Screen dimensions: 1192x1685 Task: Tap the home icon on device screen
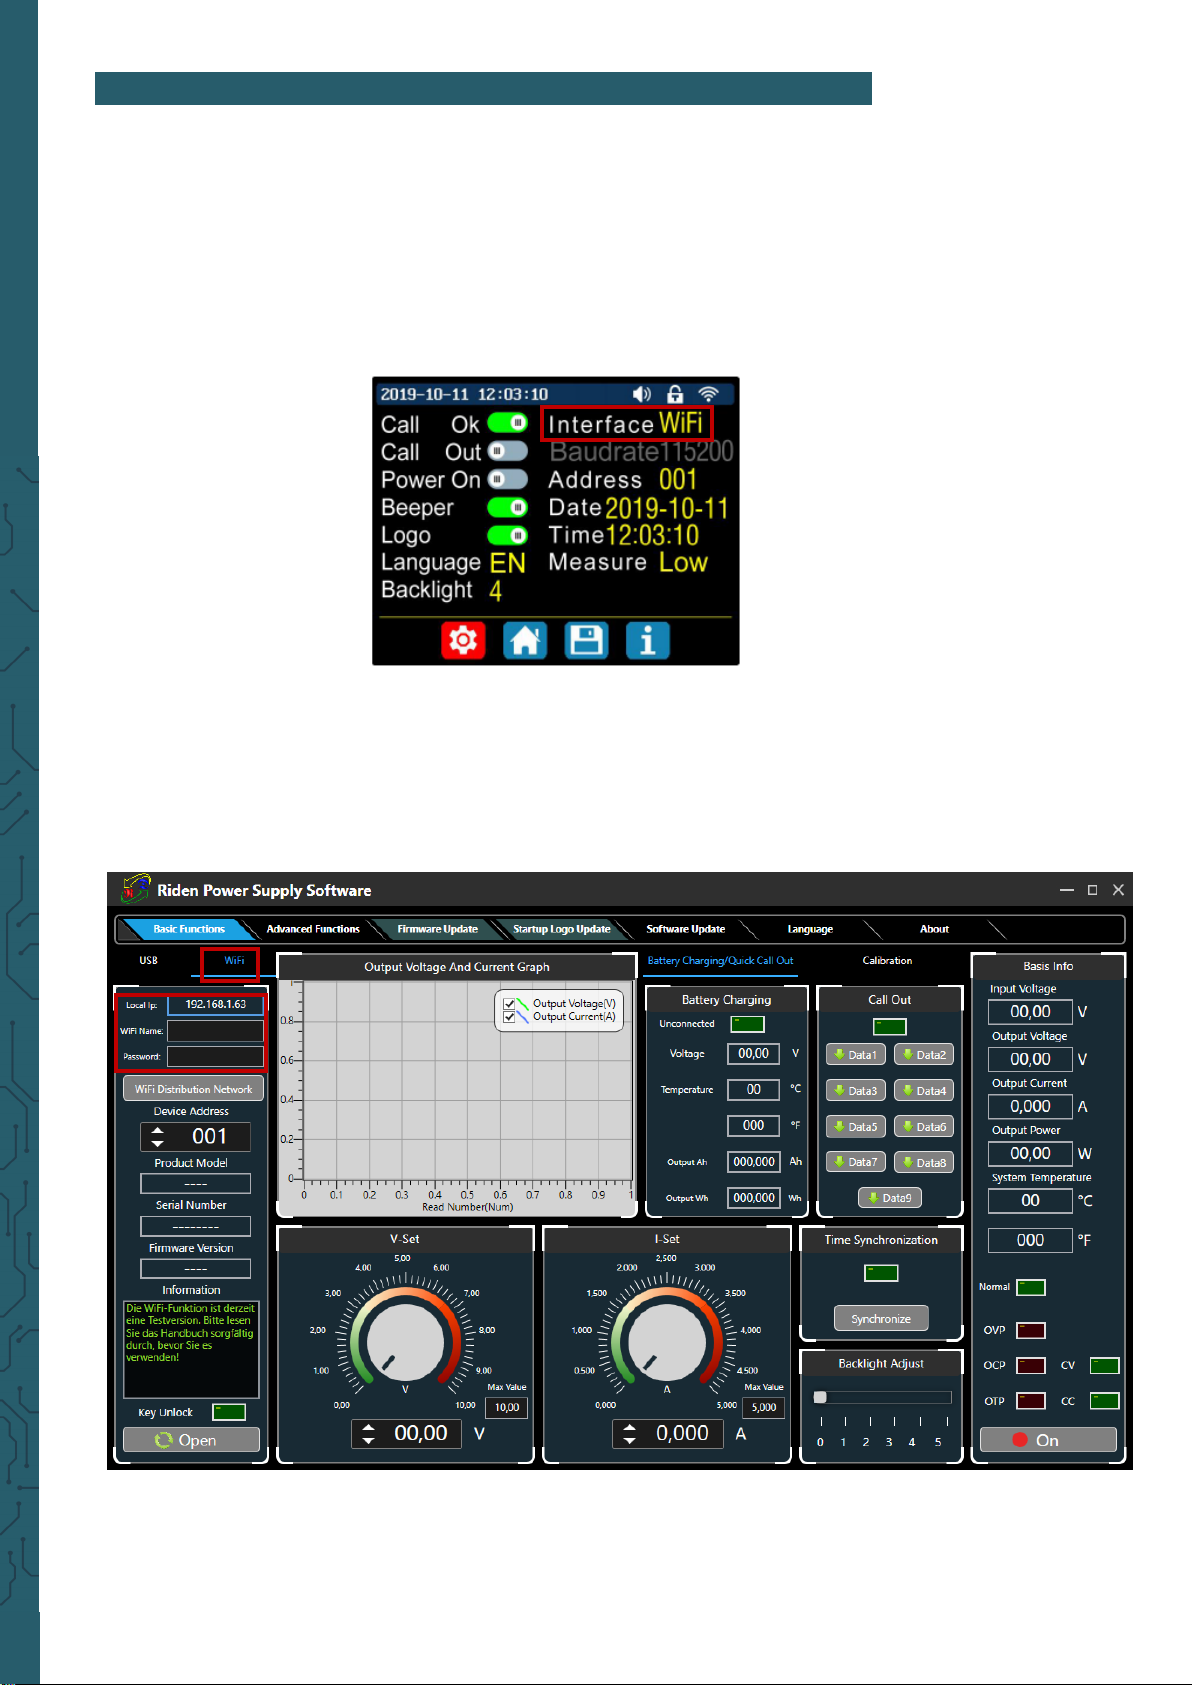(525, 640)
